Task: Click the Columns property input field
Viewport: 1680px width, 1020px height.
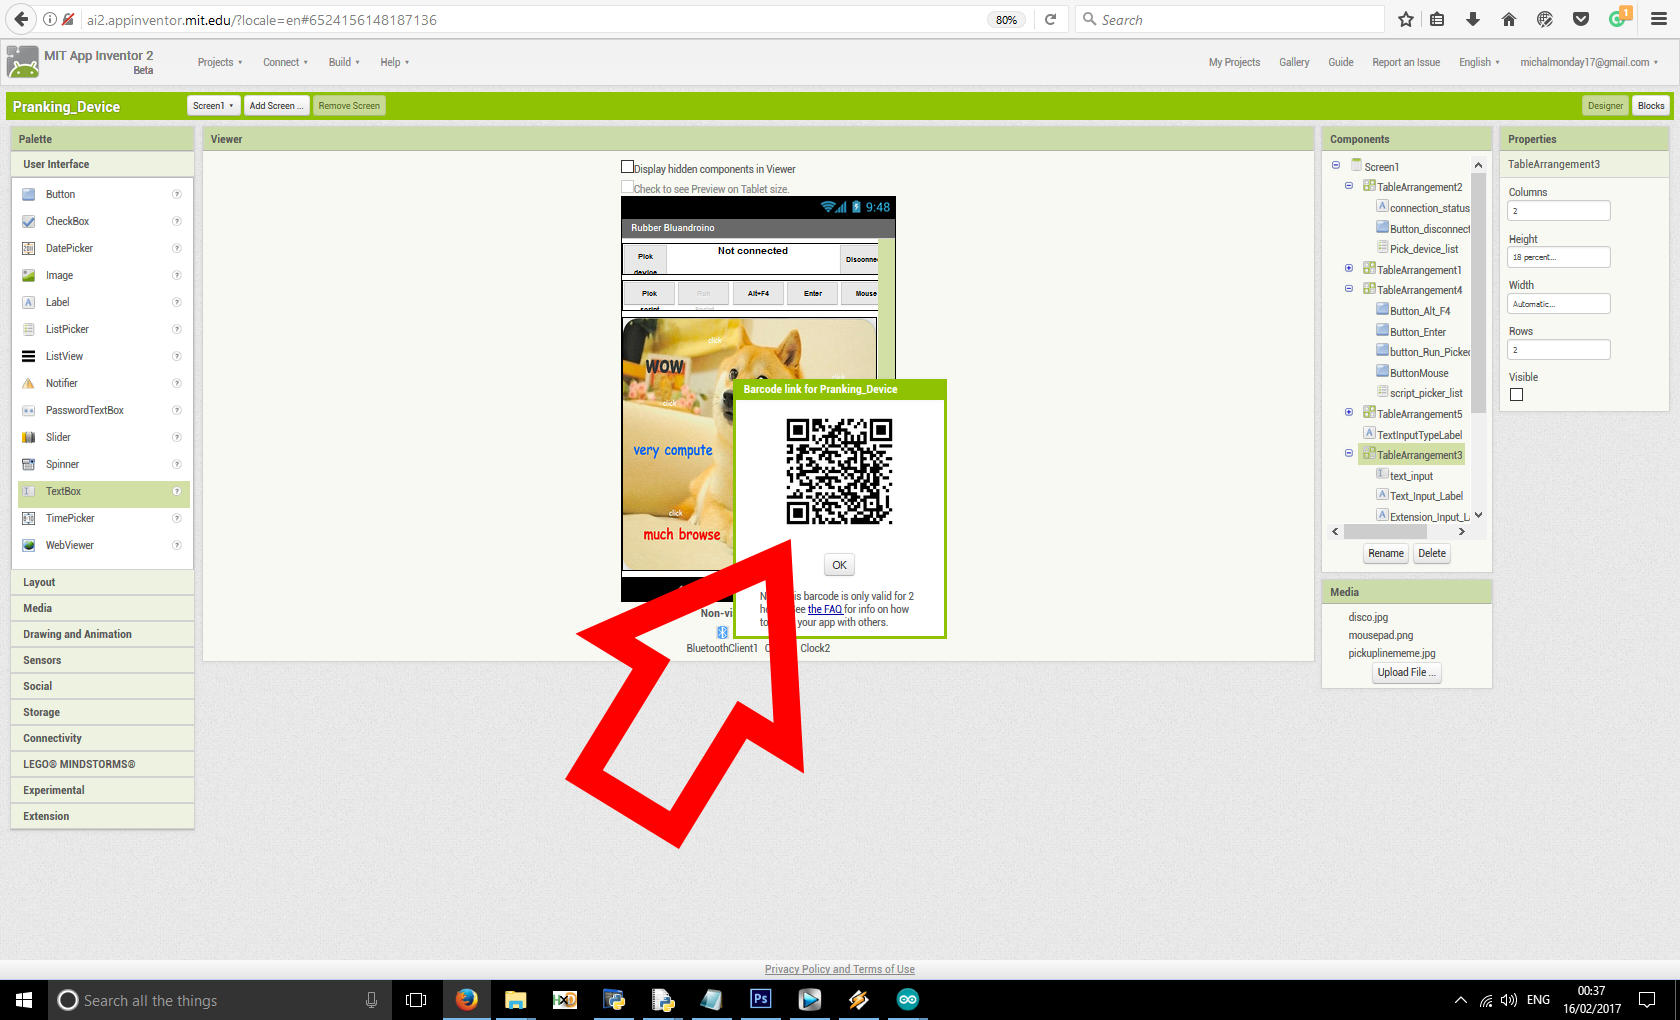Action: click(1558, 211)
